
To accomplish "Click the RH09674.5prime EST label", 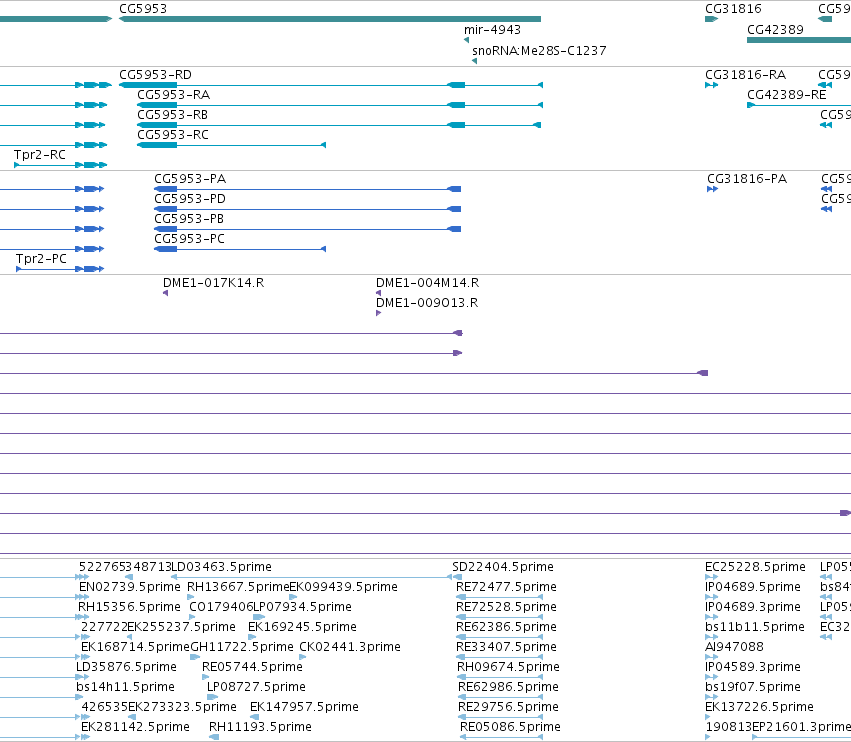I will pos(509,667).
